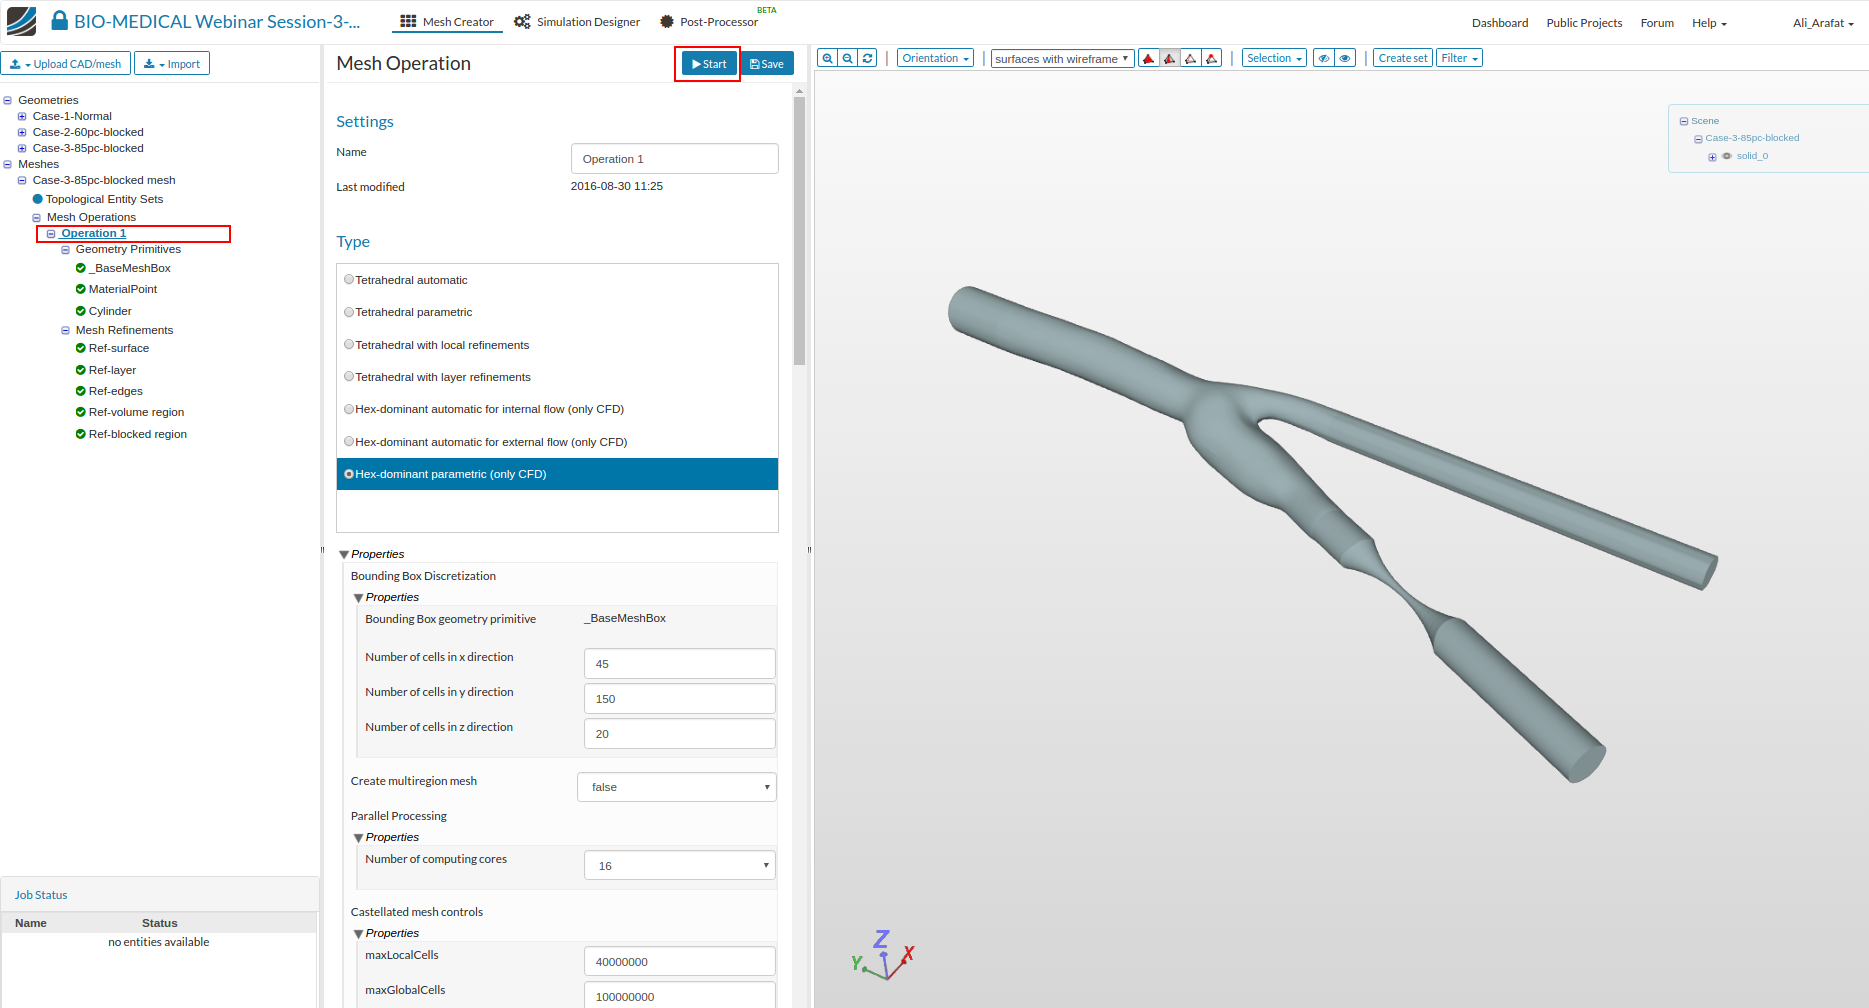The height and width of the screenshot is (1008, 1869).
Task: Open the Ali_Arafat user menu
Action: point(1823,23)
